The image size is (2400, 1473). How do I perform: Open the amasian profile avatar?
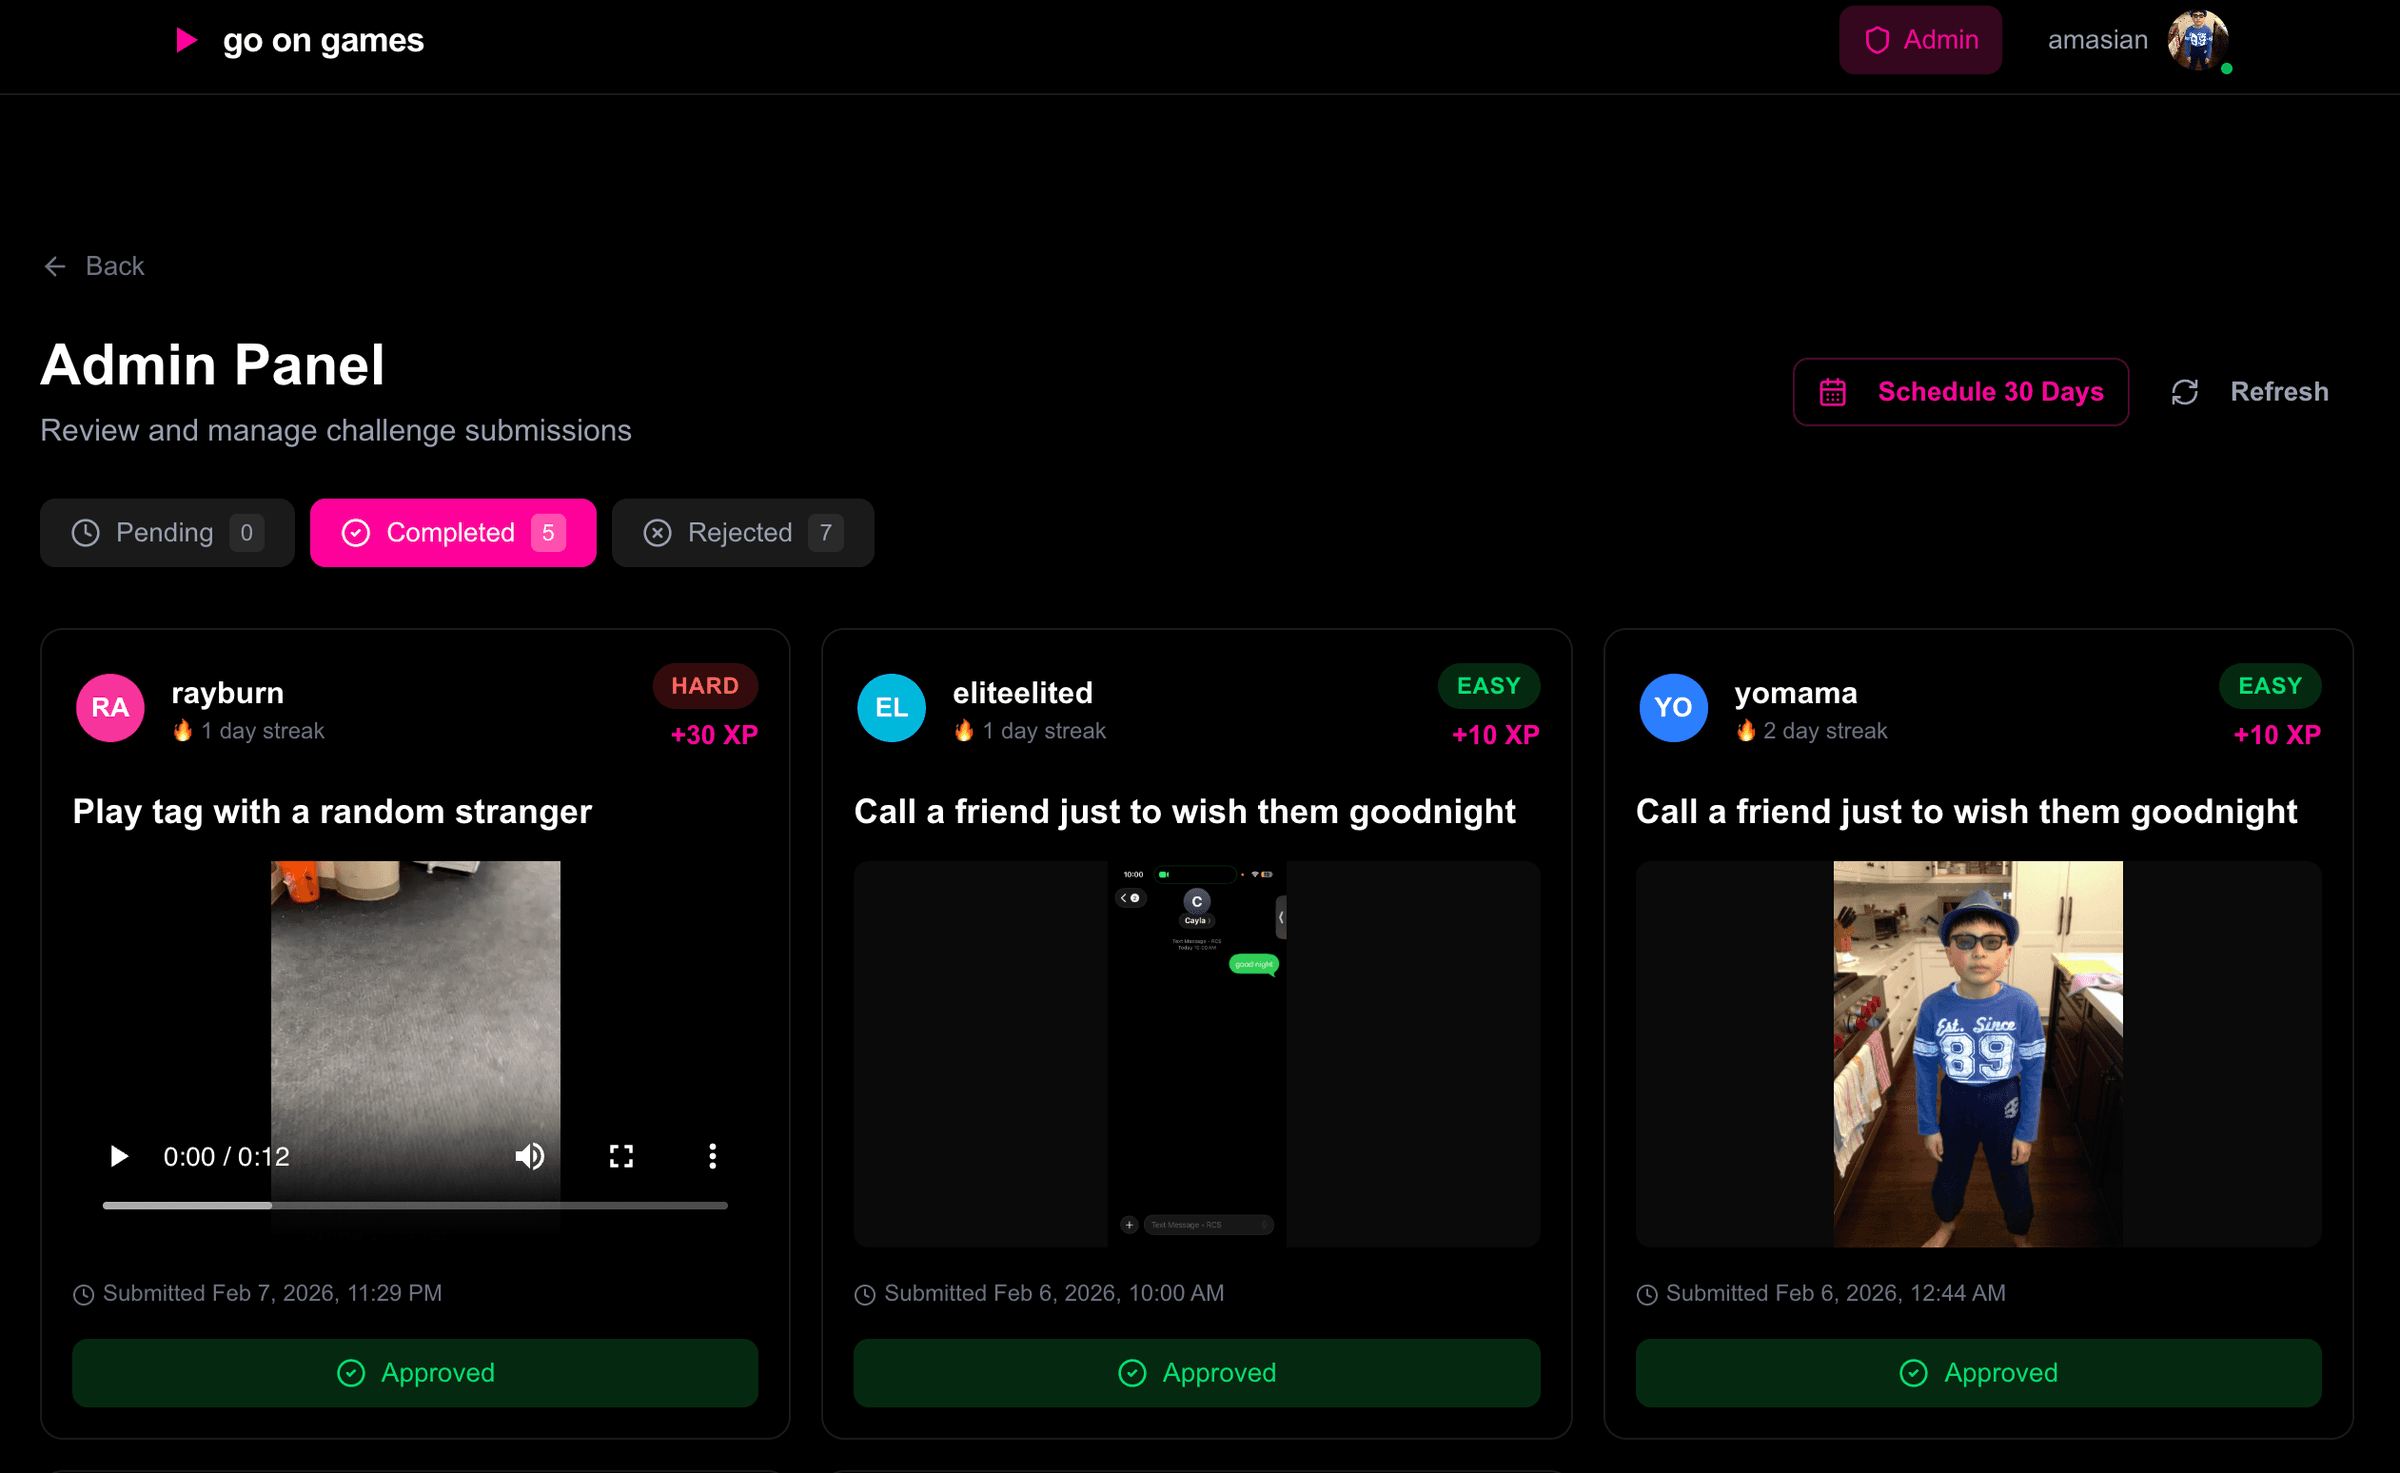click(x=2196, y=40)
